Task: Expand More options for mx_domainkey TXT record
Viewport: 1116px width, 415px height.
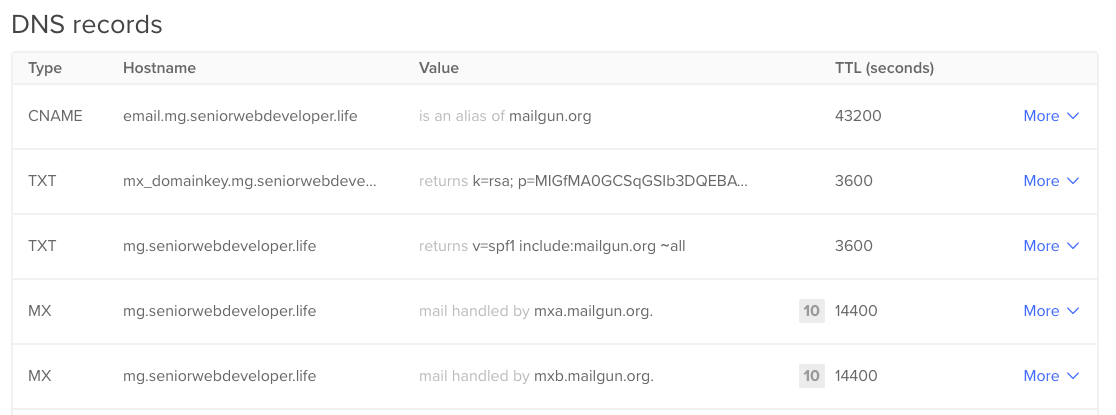Action: click(1051, 181)
